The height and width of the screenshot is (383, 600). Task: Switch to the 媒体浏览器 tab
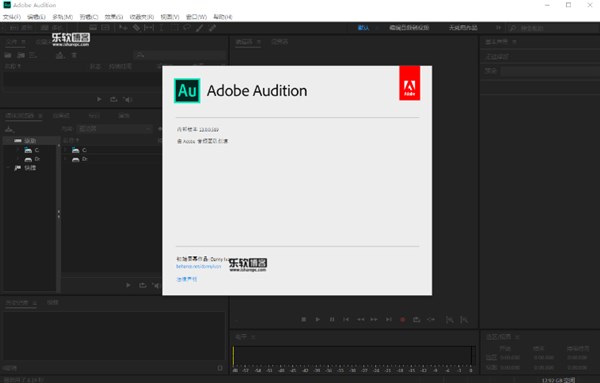point(20,116)
